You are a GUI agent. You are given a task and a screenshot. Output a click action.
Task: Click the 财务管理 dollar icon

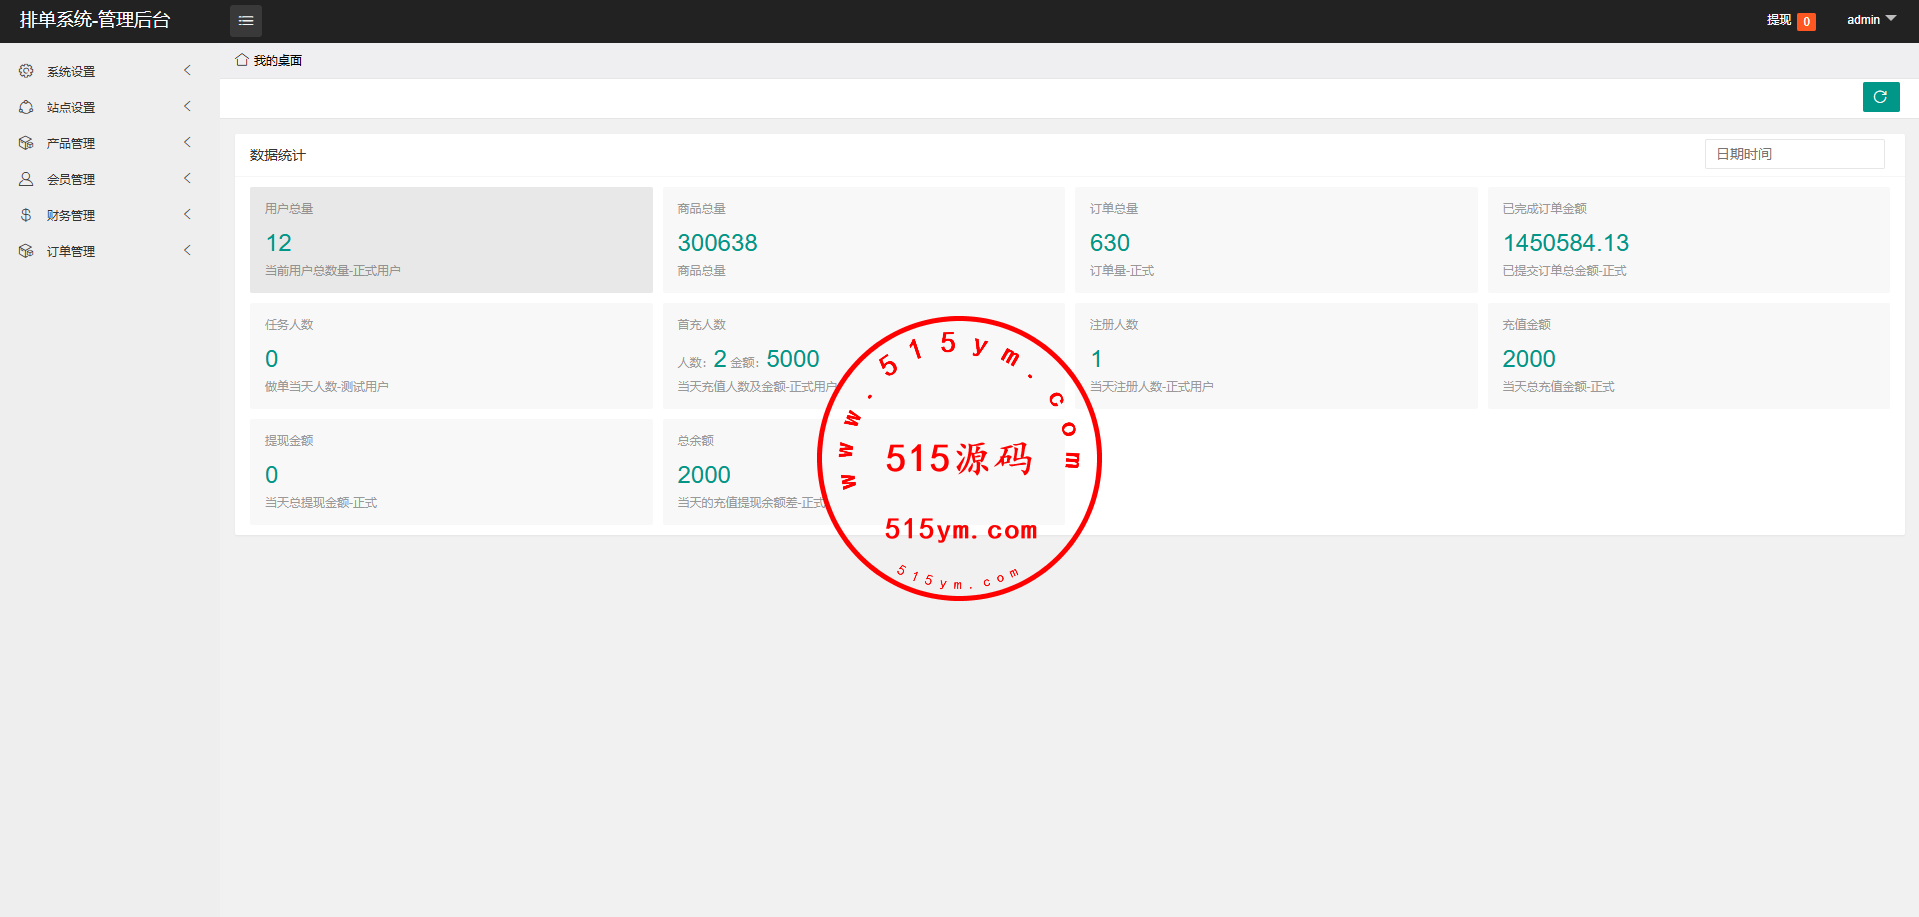pyautogui.click(x=26, y=215)
